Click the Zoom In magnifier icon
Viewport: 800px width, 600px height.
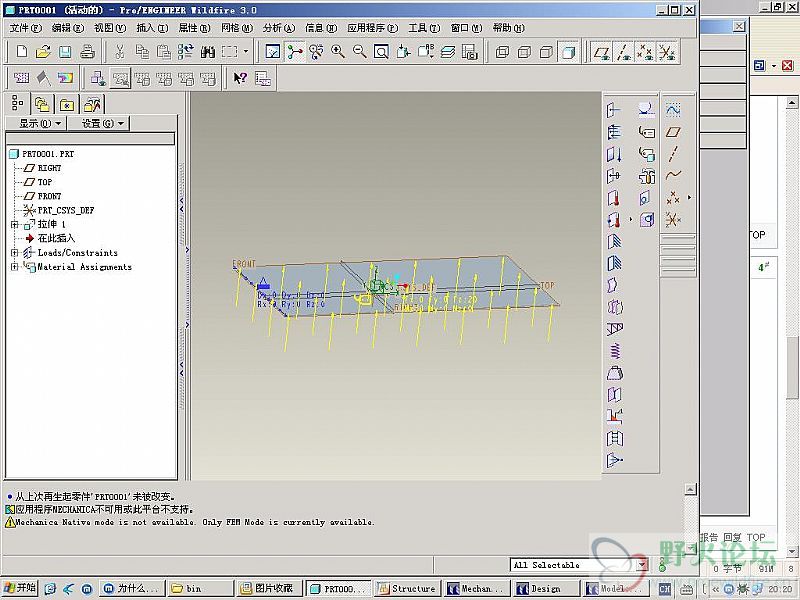(338, 52)
